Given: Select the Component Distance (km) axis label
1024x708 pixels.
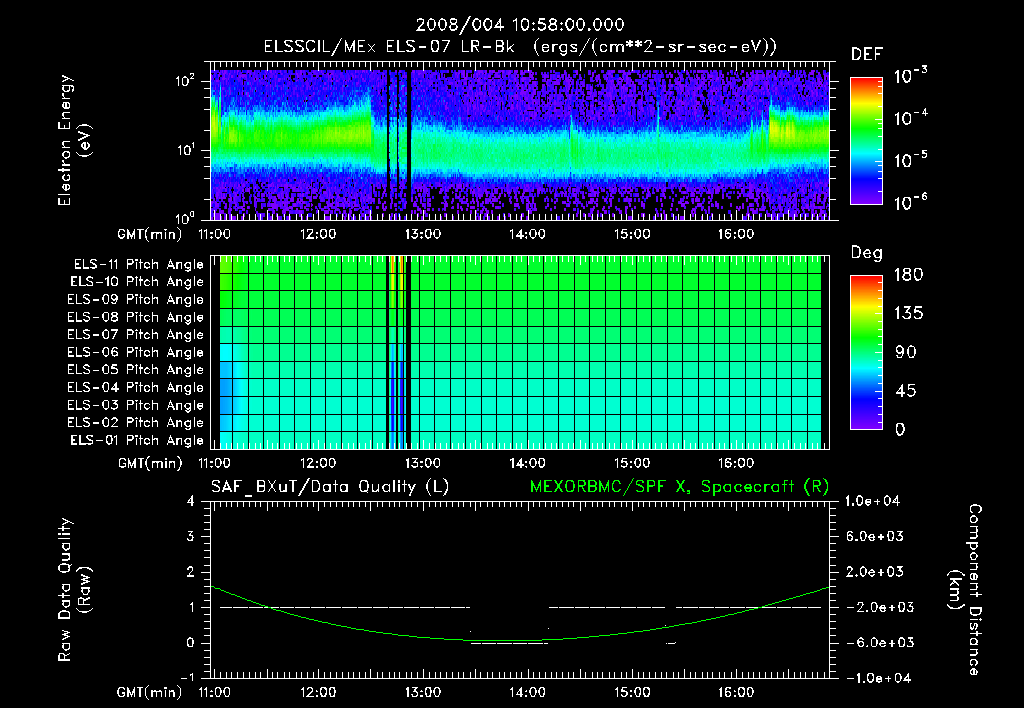Looking at the screenshot, I should [x=965, y=590].
